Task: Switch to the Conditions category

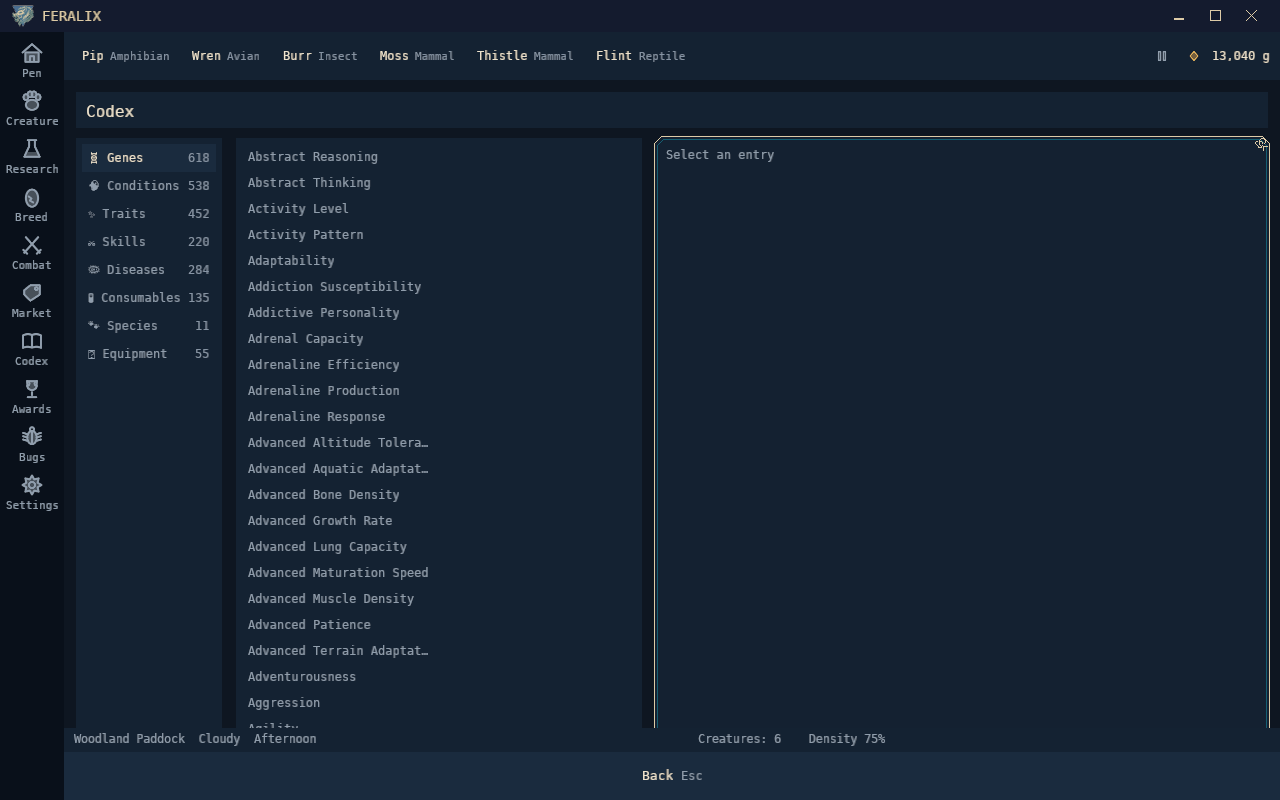Action: tap(149, 186)
